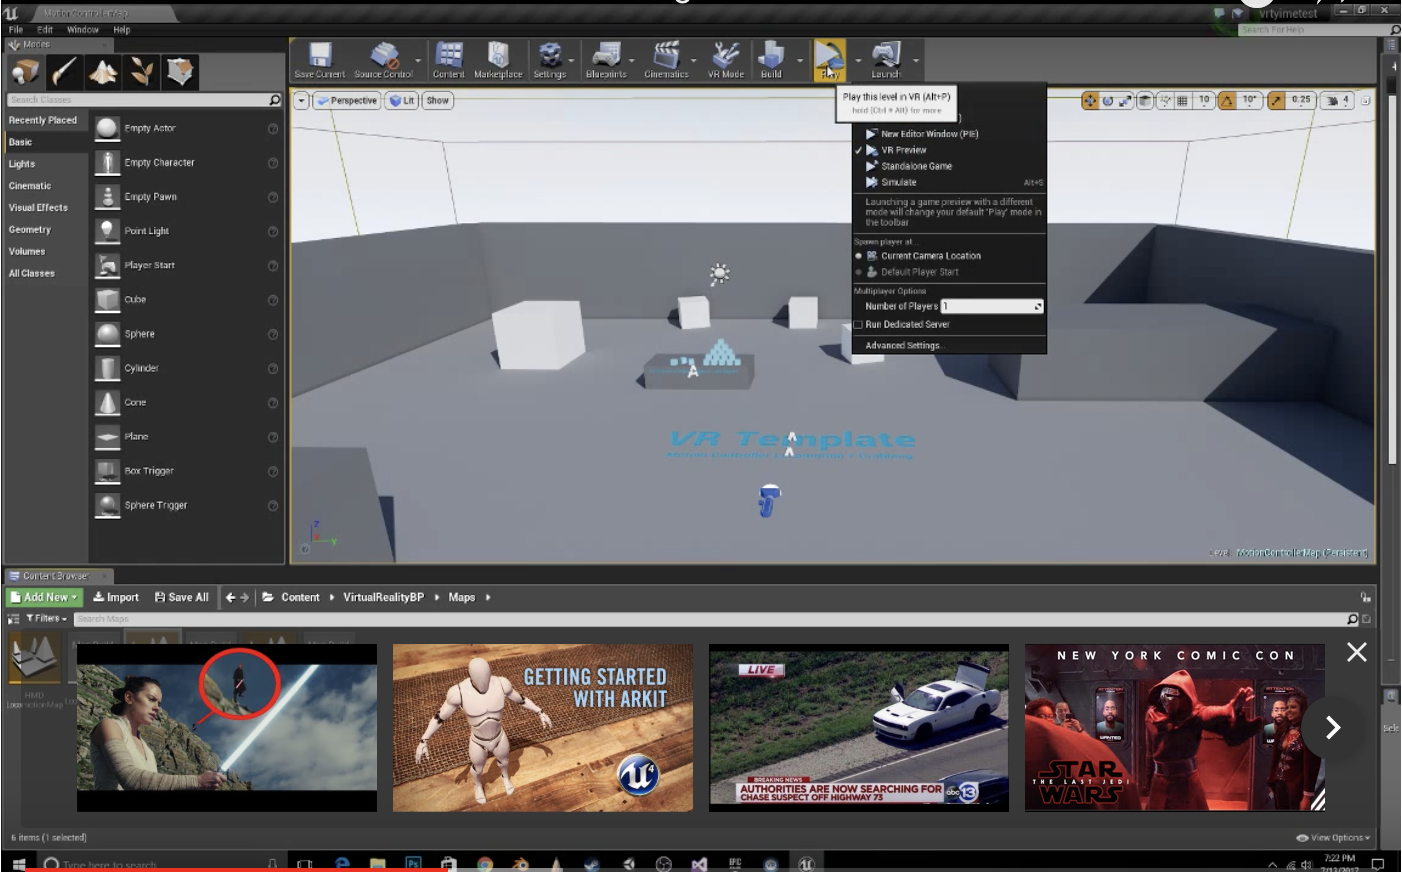This screenshot has width=1402, height=872.
Task: Select Current Camera Location radio option
Action: [858, 256]
